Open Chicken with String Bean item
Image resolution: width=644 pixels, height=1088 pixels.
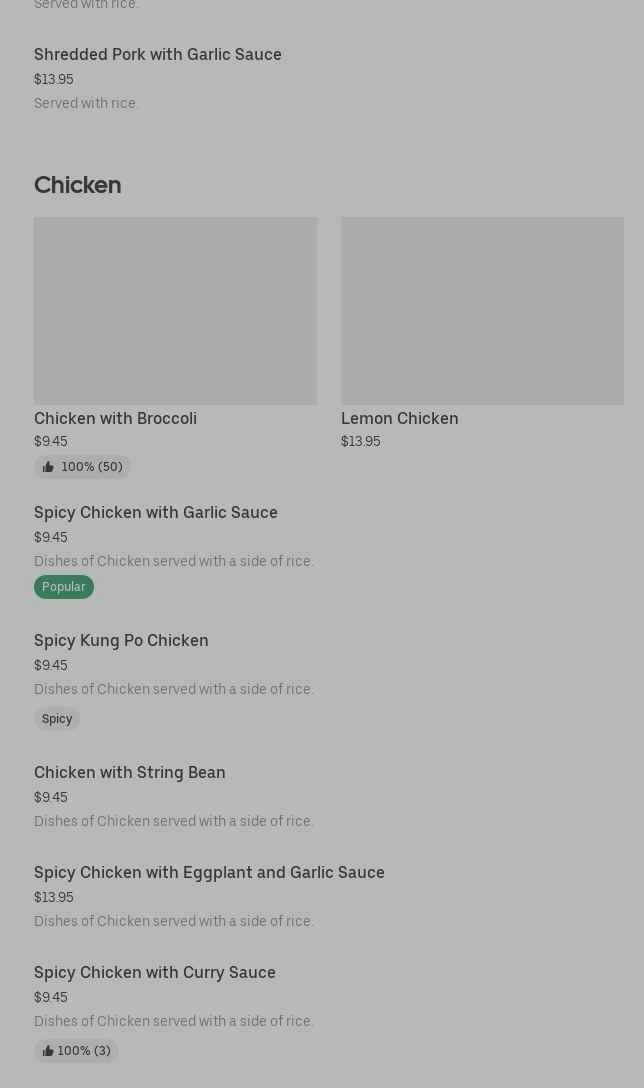point(130,772)
